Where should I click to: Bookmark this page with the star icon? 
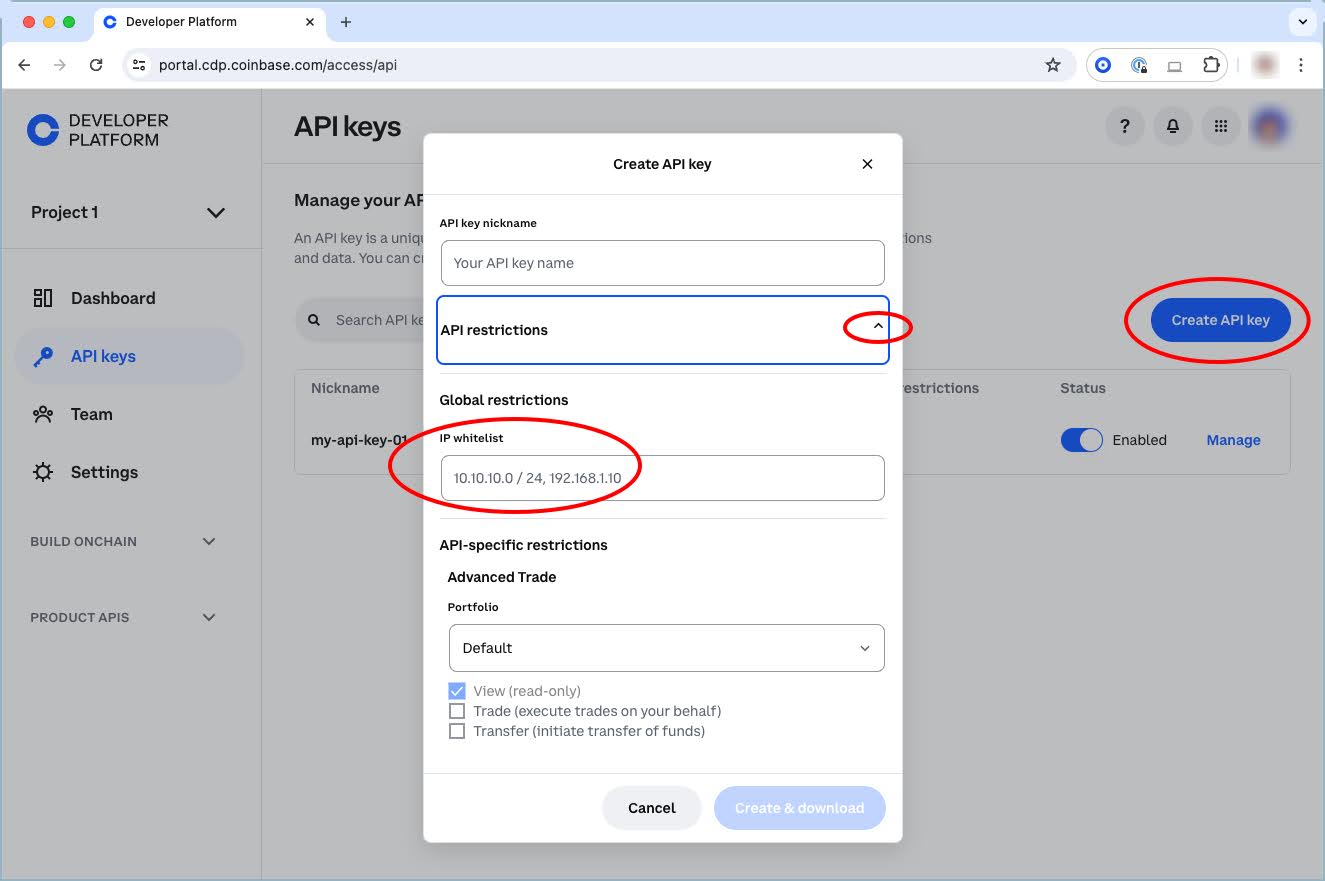tap(1053, 65)
